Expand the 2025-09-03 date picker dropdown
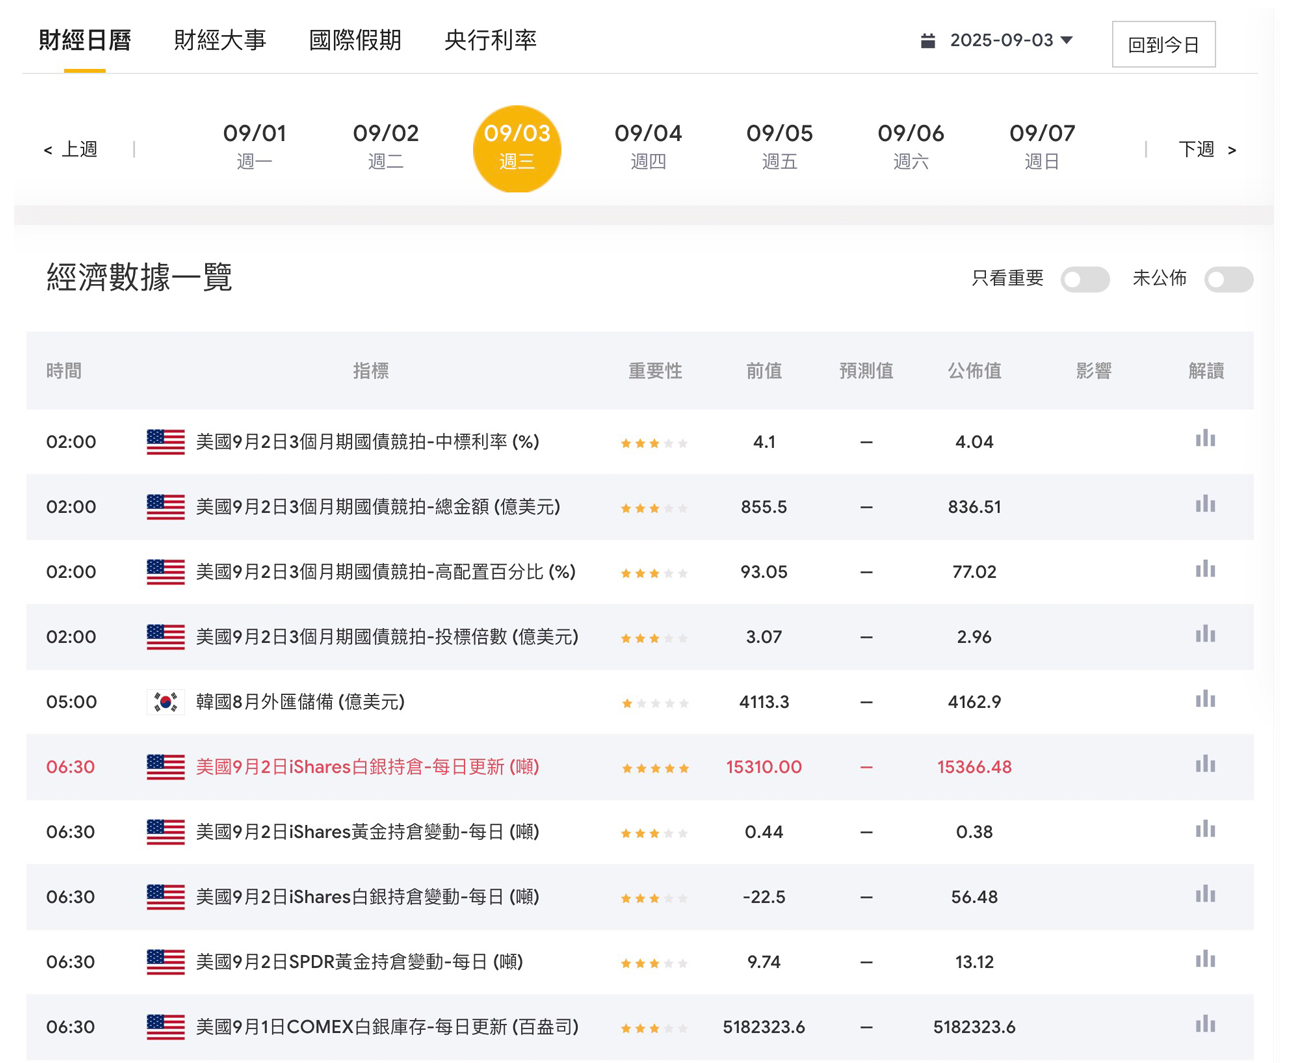The width and height of the screenshot is (1300, 1063). (1066, 41)
